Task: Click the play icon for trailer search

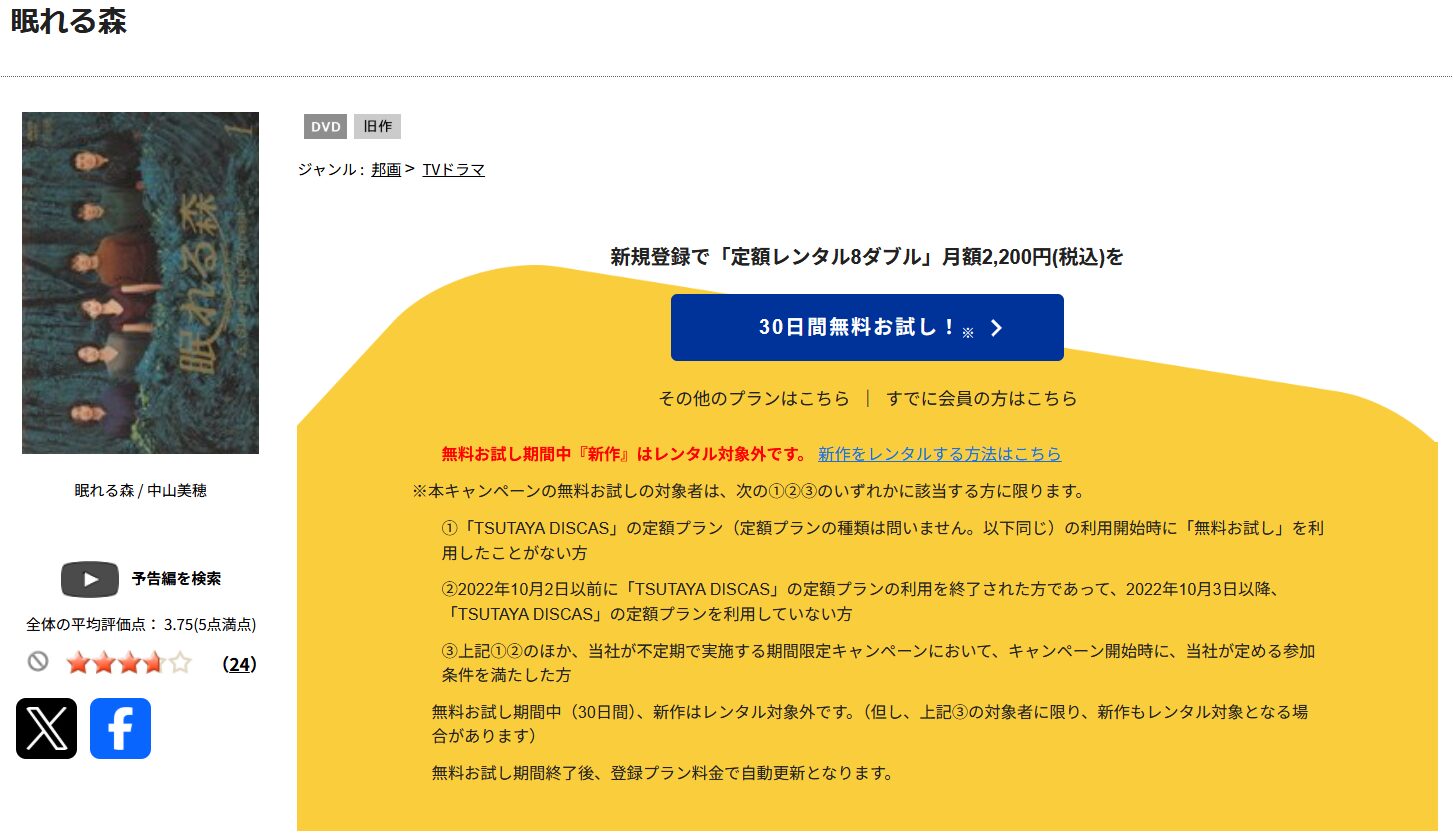Action: coord(90,579)
